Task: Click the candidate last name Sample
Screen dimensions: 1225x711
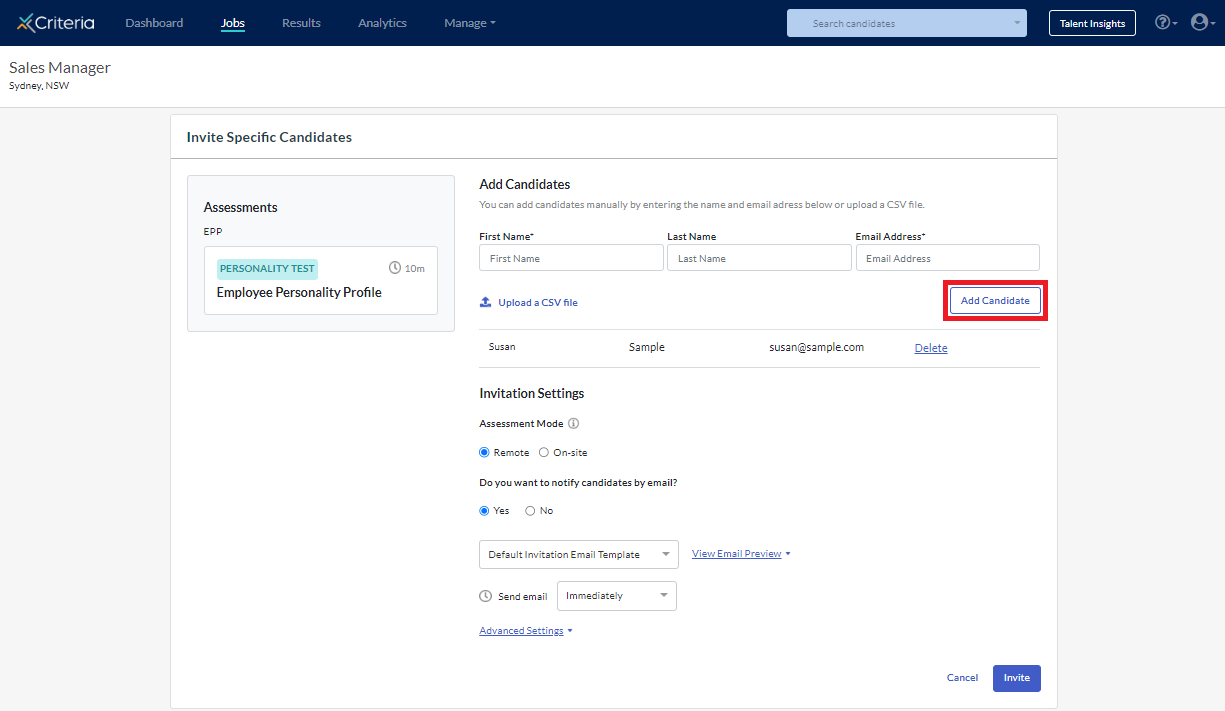Action: click(x=647, y=347)
